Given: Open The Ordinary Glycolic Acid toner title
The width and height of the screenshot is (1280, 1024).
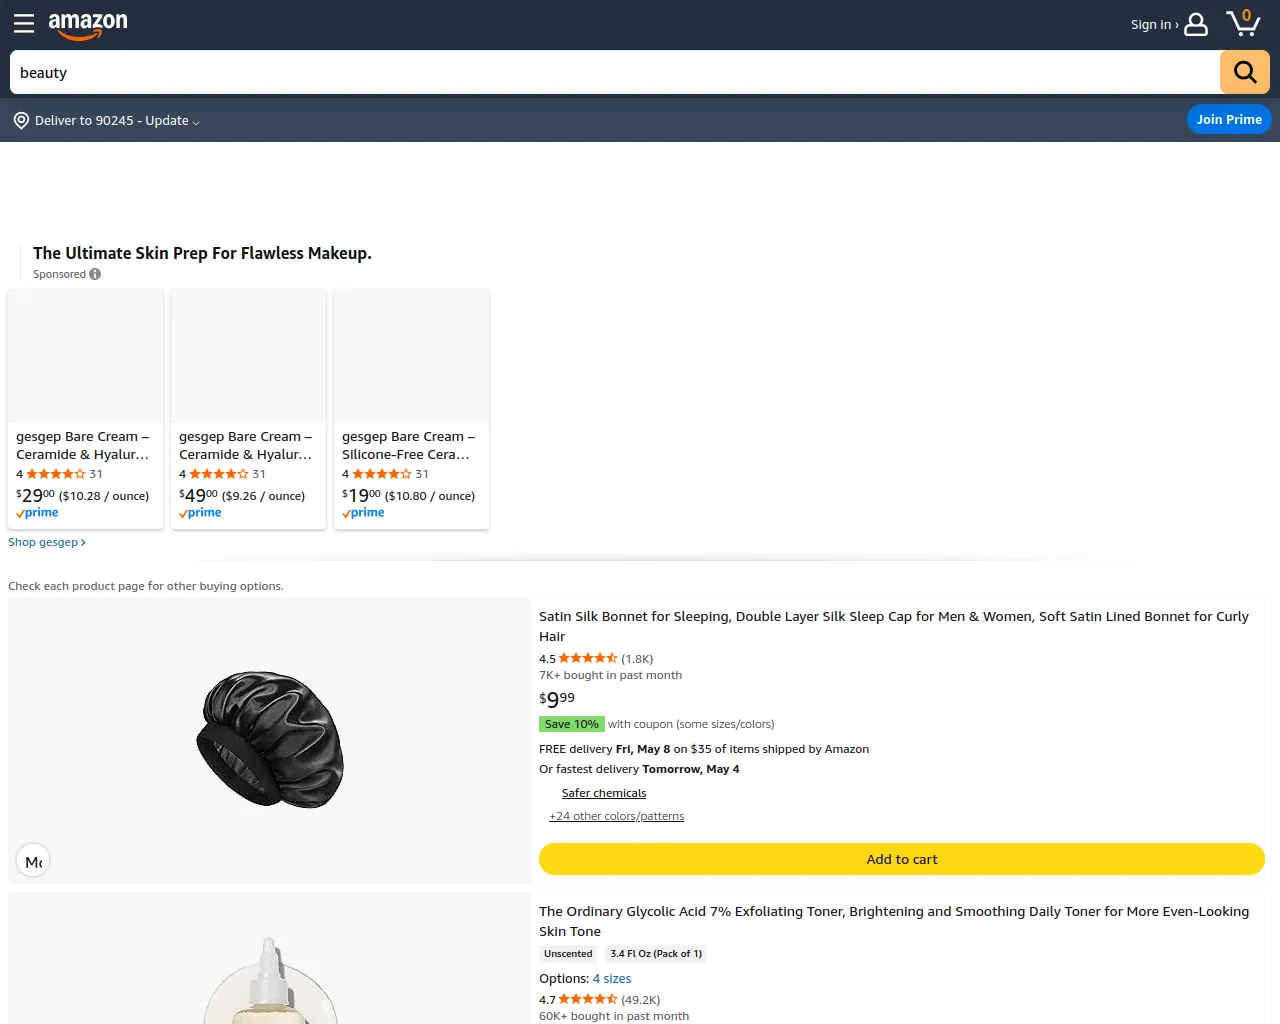Looking at the screenshot, I should pyautogui.click(x=894, y=921).
